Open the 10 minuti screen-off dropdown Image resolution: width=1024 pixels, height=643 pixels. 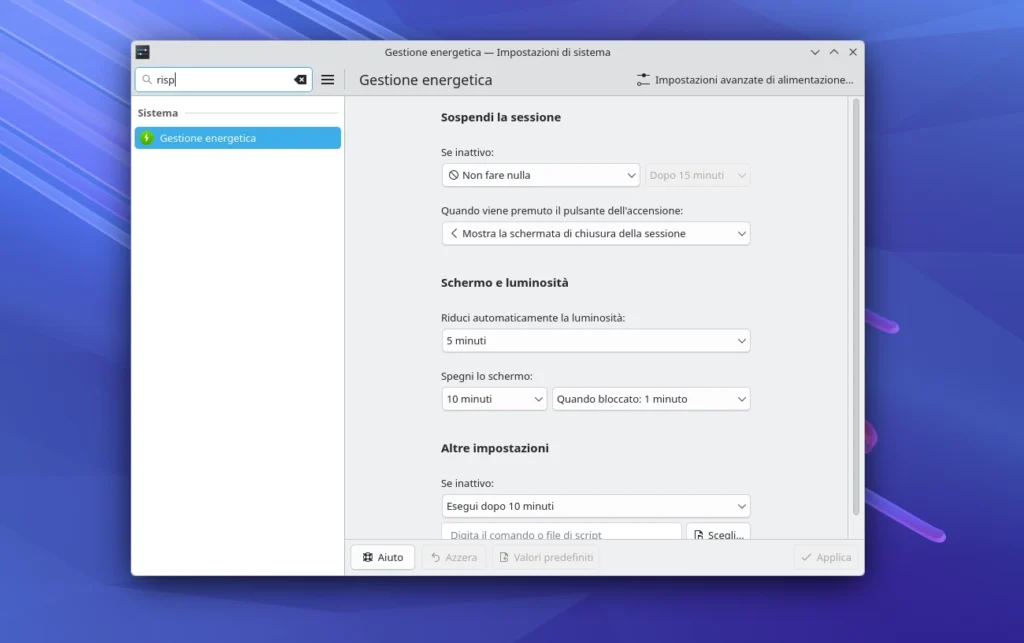click(x=493, y=398)
